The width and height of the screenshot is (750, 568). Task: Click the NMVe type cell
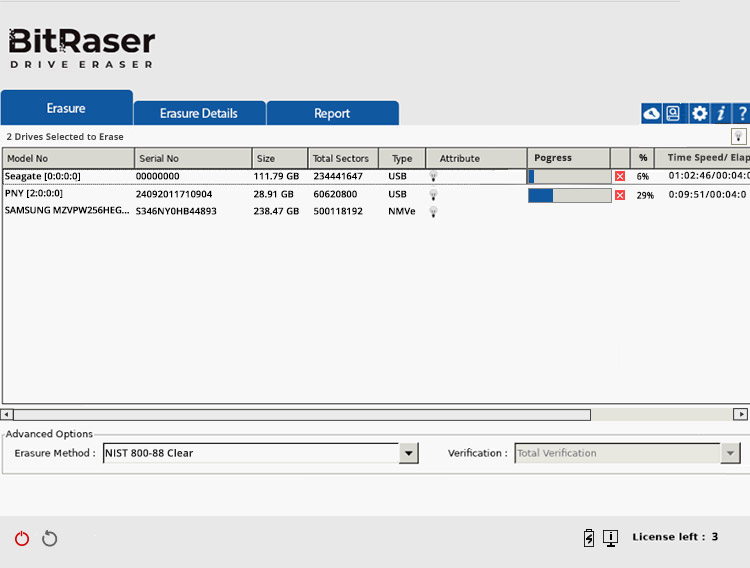402,211
